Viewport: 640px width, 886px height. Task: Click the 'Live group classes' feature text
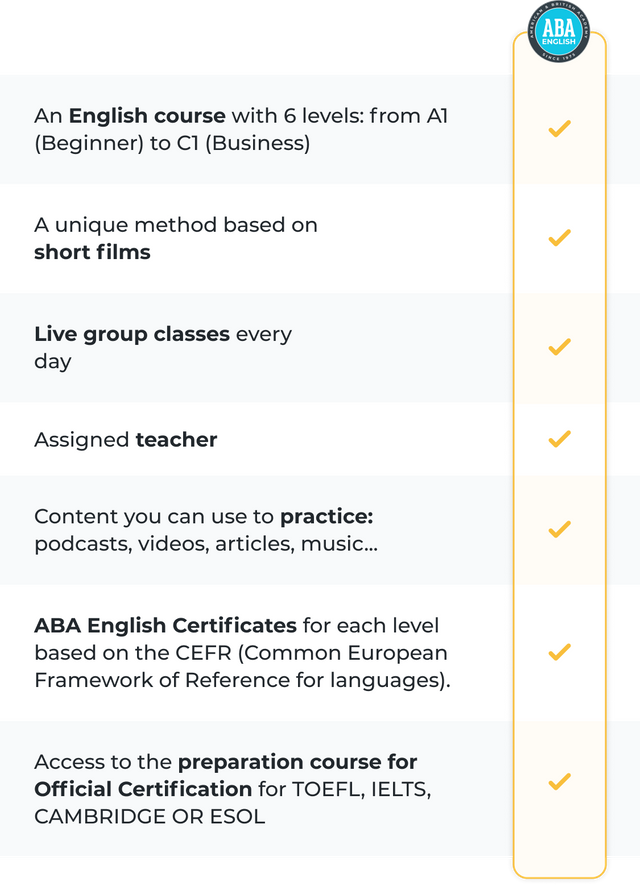(132, 335)
